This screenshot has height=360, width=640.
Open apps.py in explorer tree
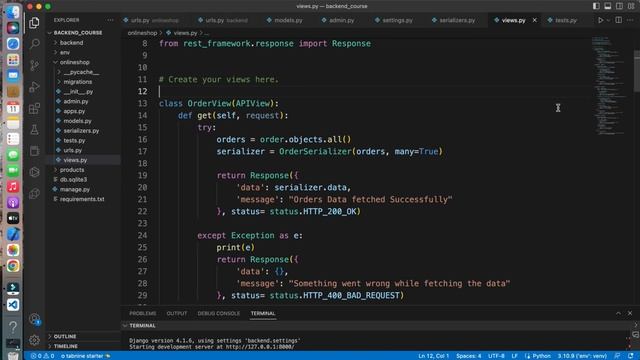(74, 111)
